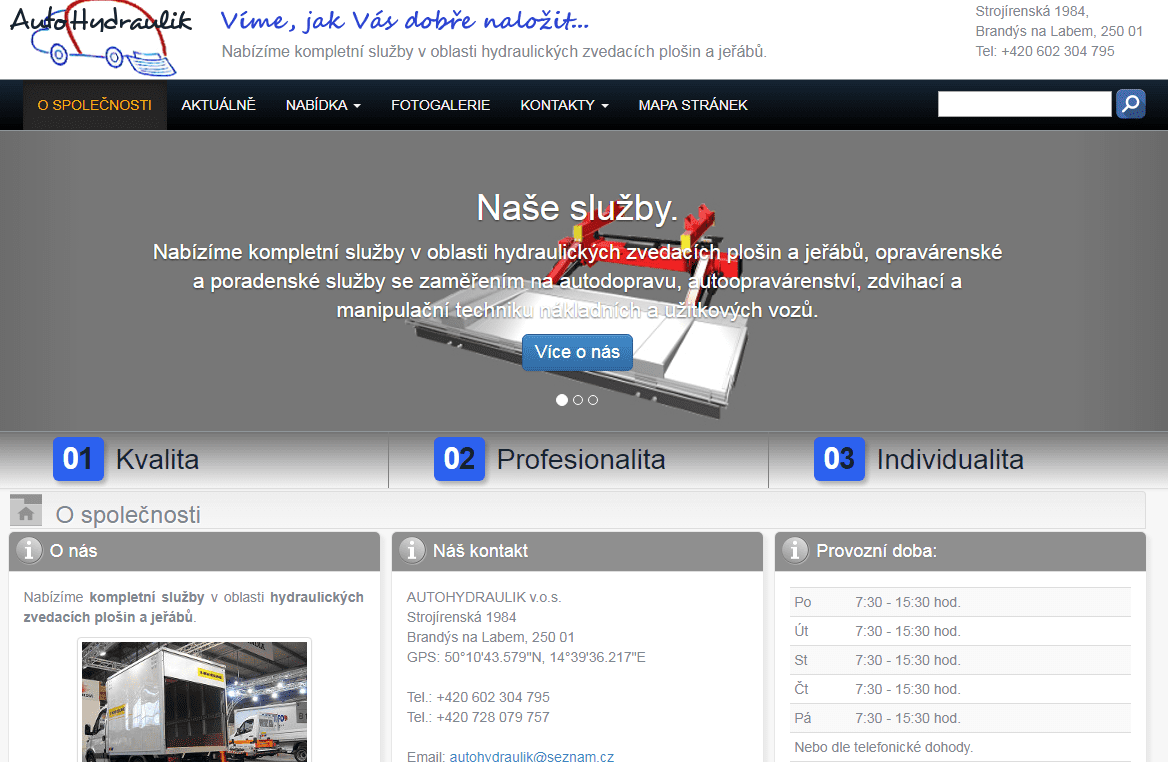Viewport: 1168px width, 762px height.
Task: Click the info icon in Provozní doba header
Action: point(795,550)
